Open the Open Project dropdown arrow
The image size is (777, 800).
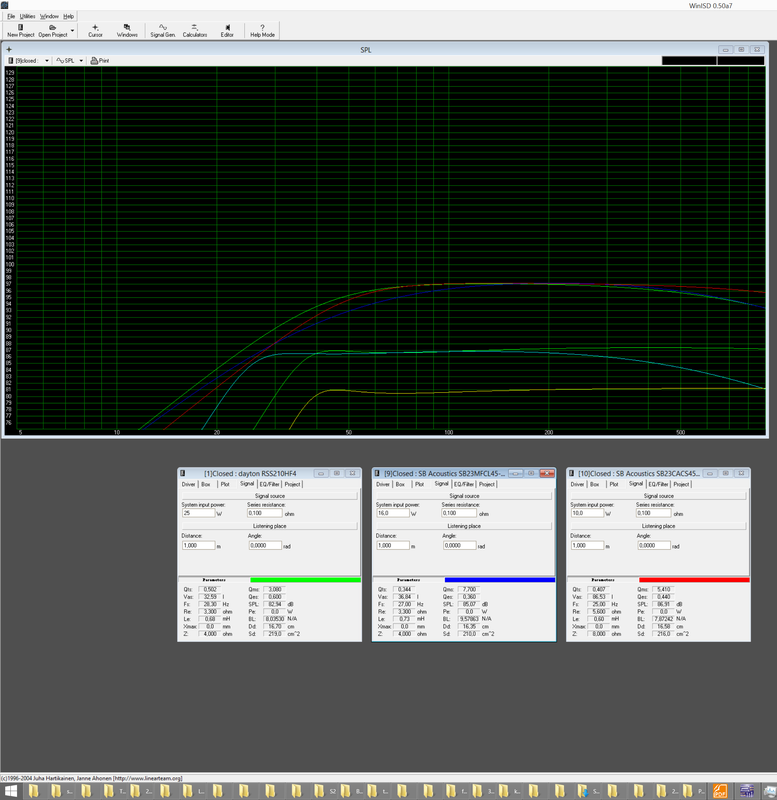coord(72,31)
